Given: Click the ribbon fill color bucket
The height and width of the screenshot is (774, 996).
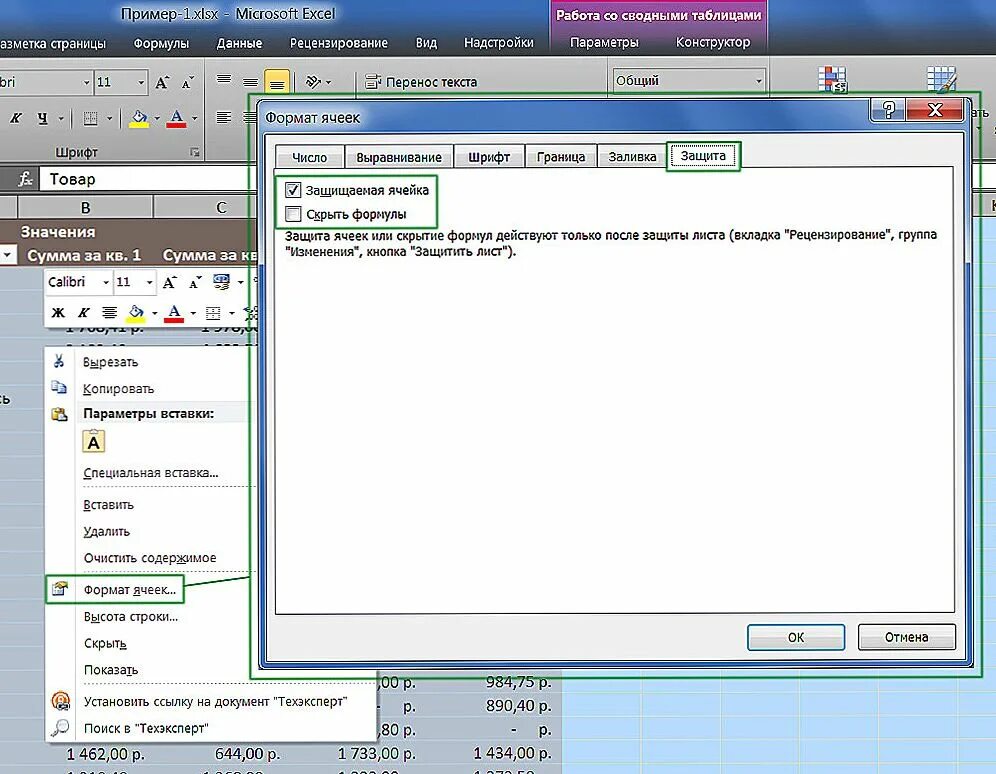Looking at the screenshot, I should click(138, 118).
